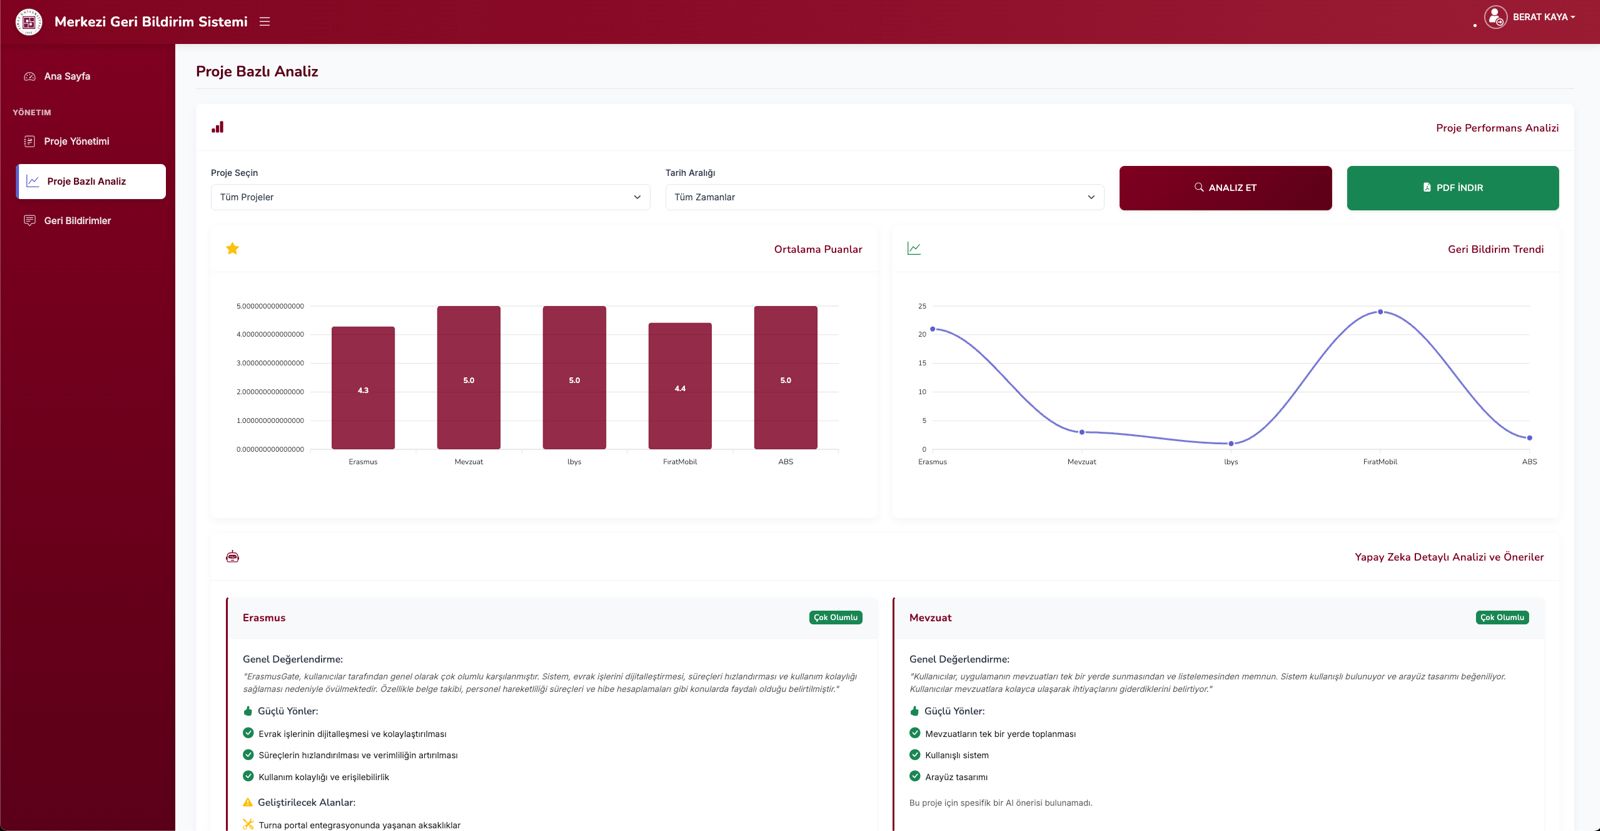Image resolution: width=1600 pixels, height=831 pixels.
Task: Click thumbs-up icon beside Mevzuat Güçlü Yönler
Action: (x=914, y=711)
